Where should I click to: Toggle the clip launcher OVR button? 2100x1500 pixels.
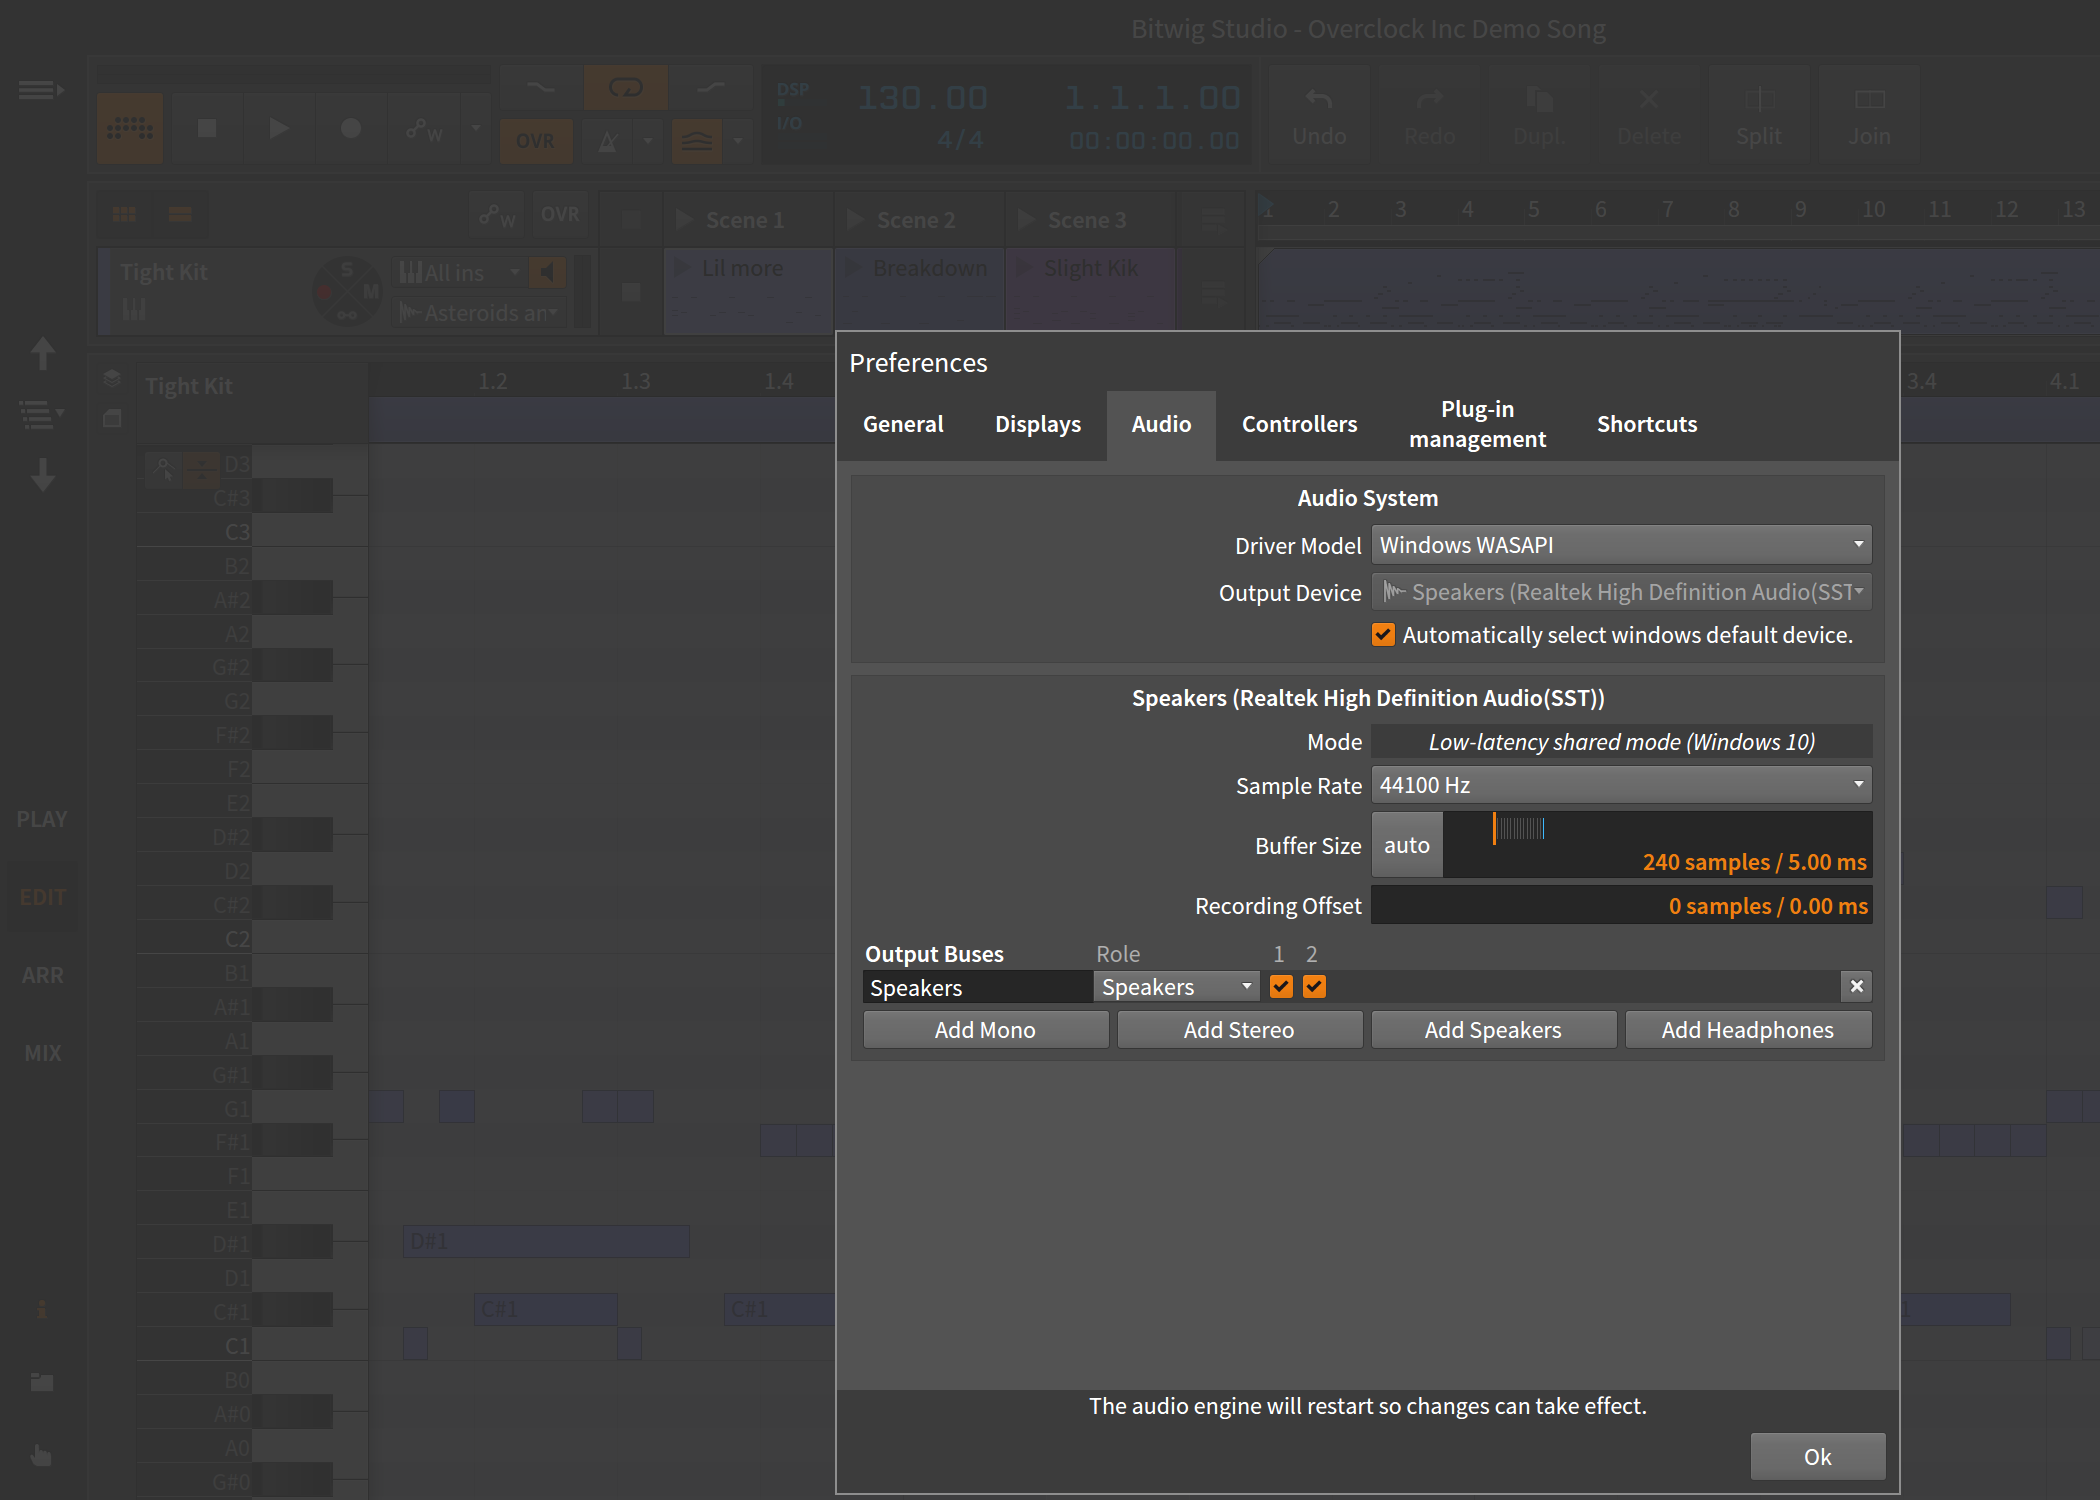[560, 214]
